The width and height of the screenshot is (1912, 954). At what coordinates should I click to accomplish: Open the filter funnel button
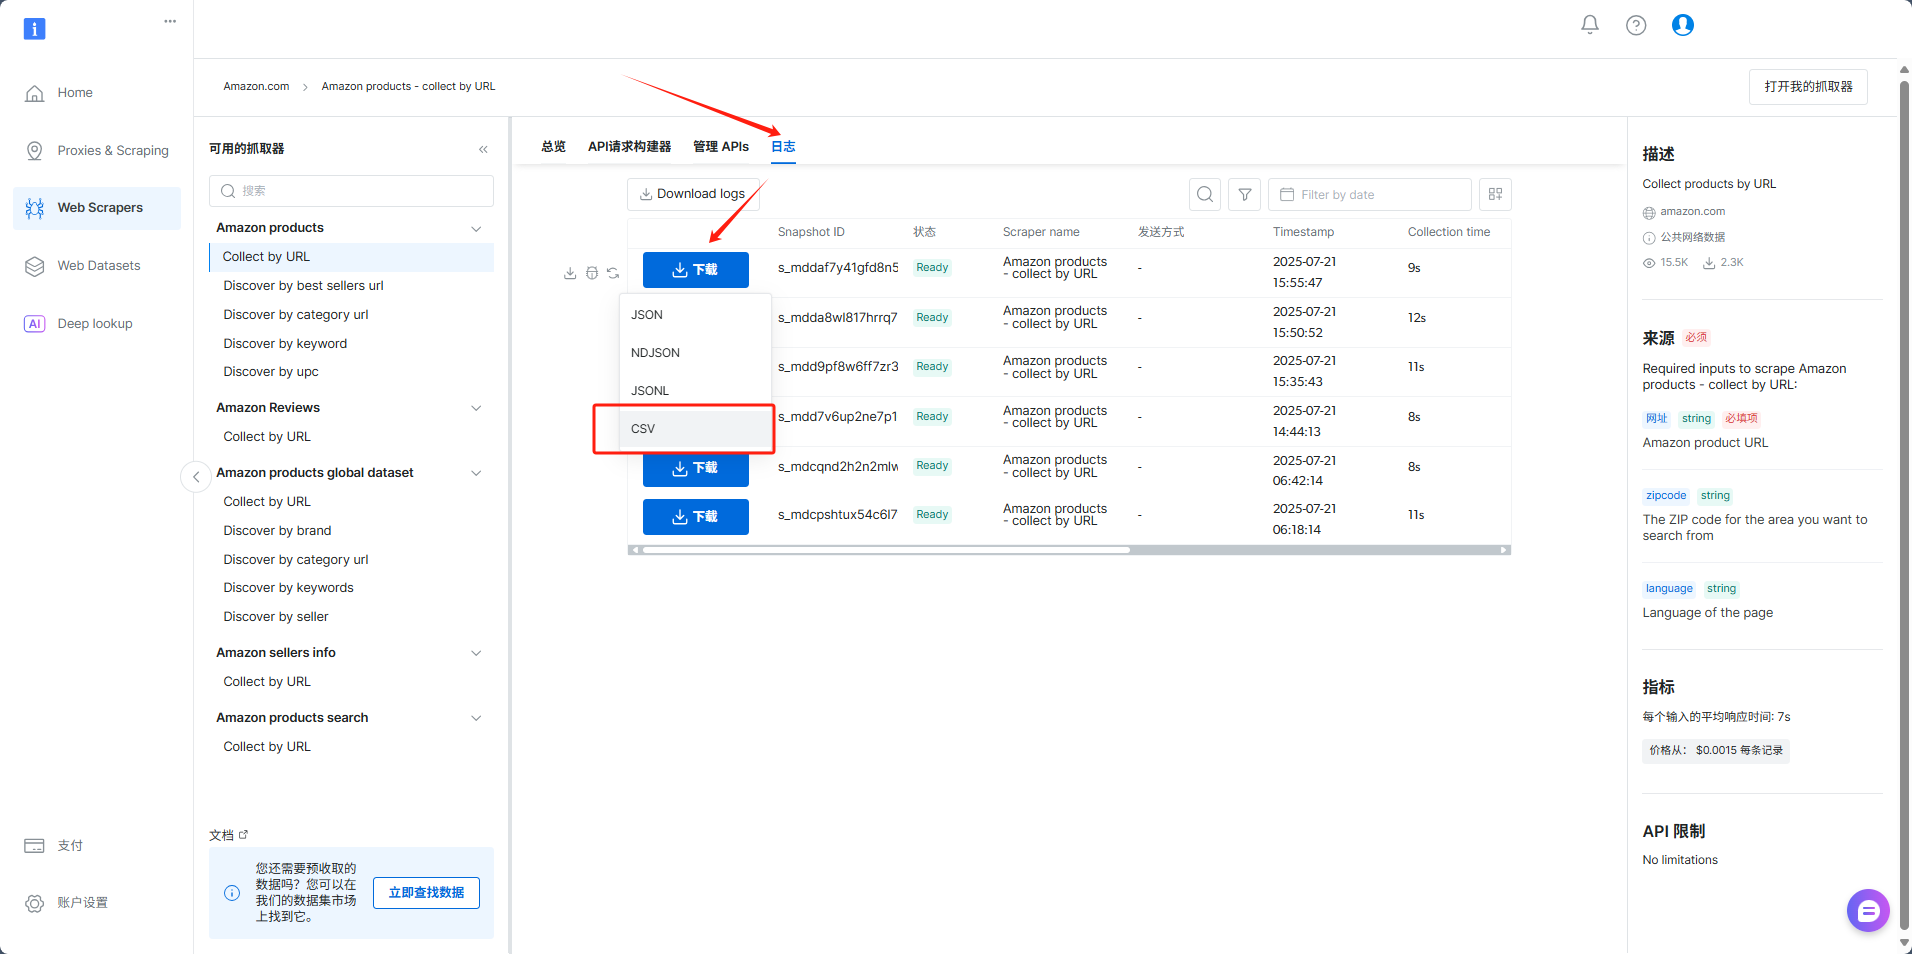(x=1244, y=194)
